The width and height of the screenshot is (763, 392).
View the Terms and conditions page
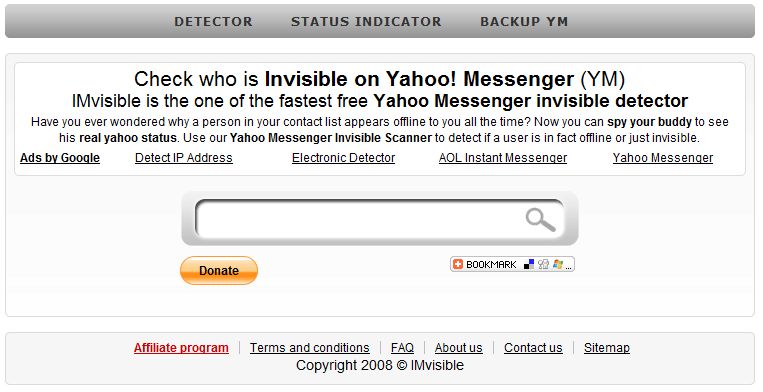[309, 348]
